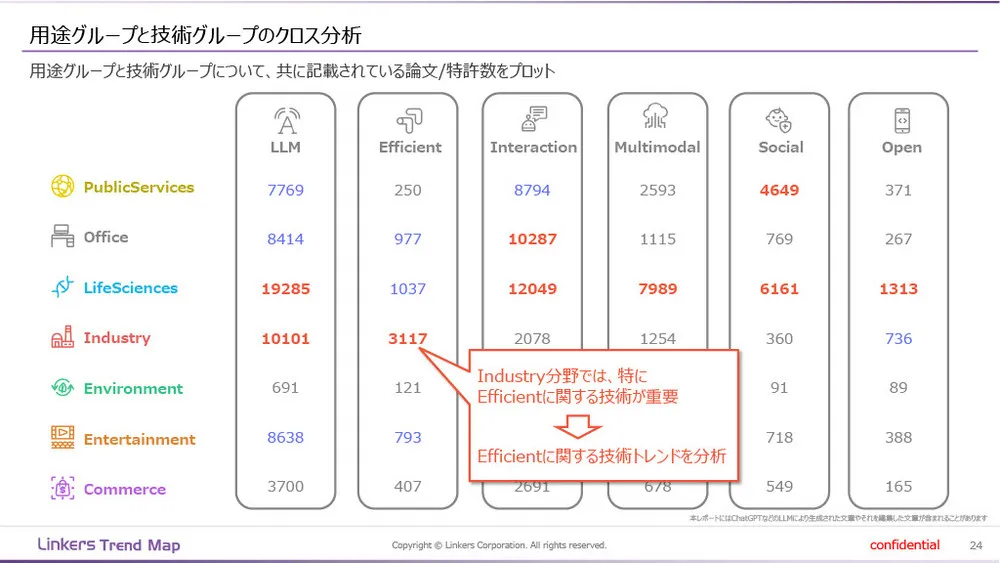
Task: Click the value 3700 for Commerce LLM
Action: 286,486
